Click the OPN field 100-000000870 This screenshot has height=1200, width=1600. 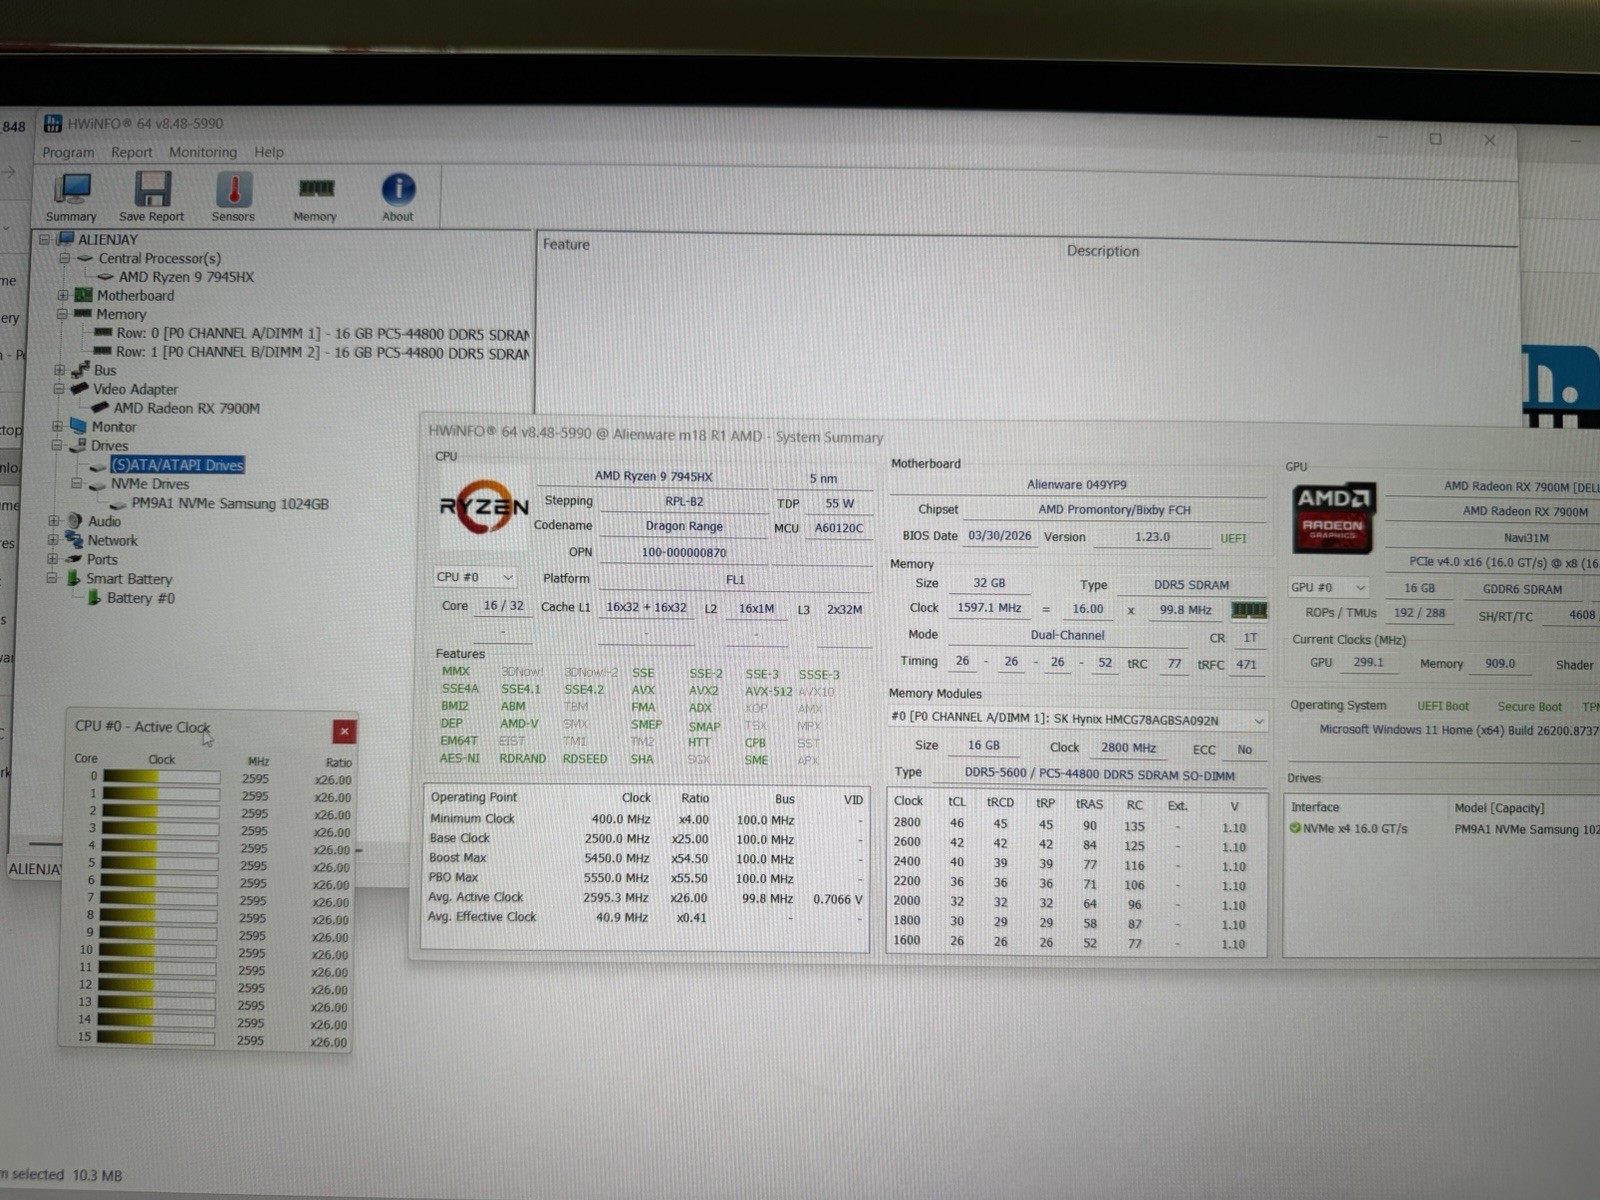(684, 552)
